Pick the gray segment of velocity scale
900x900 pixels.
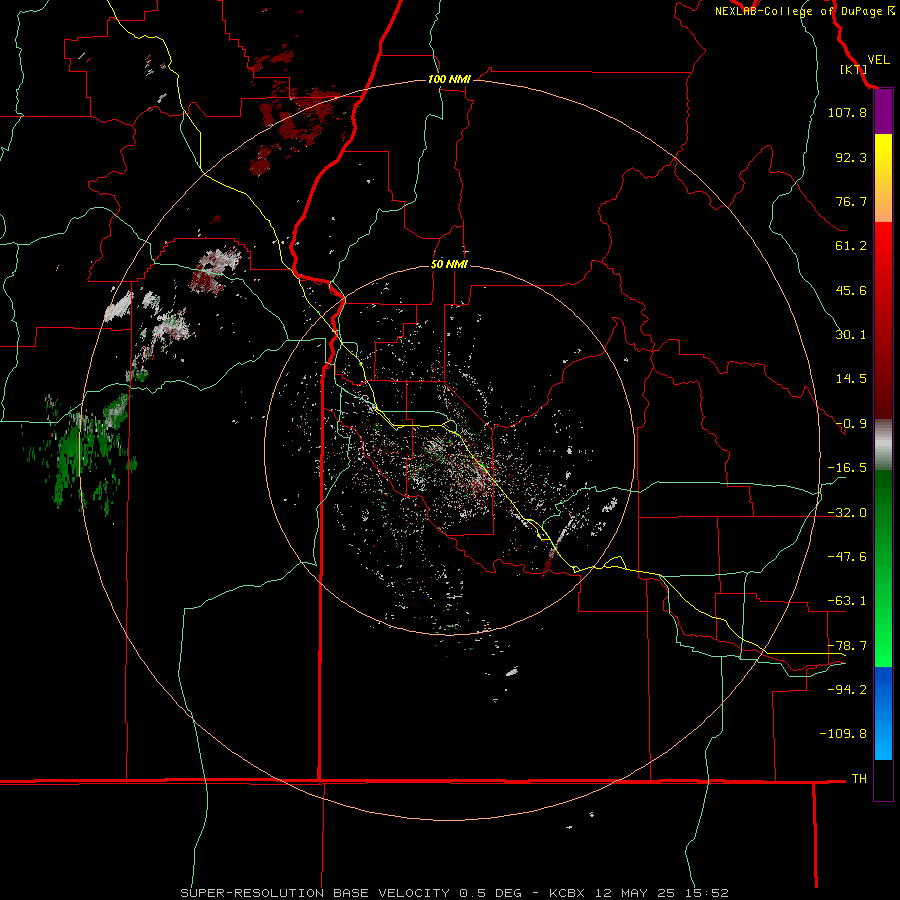(883, 445)
